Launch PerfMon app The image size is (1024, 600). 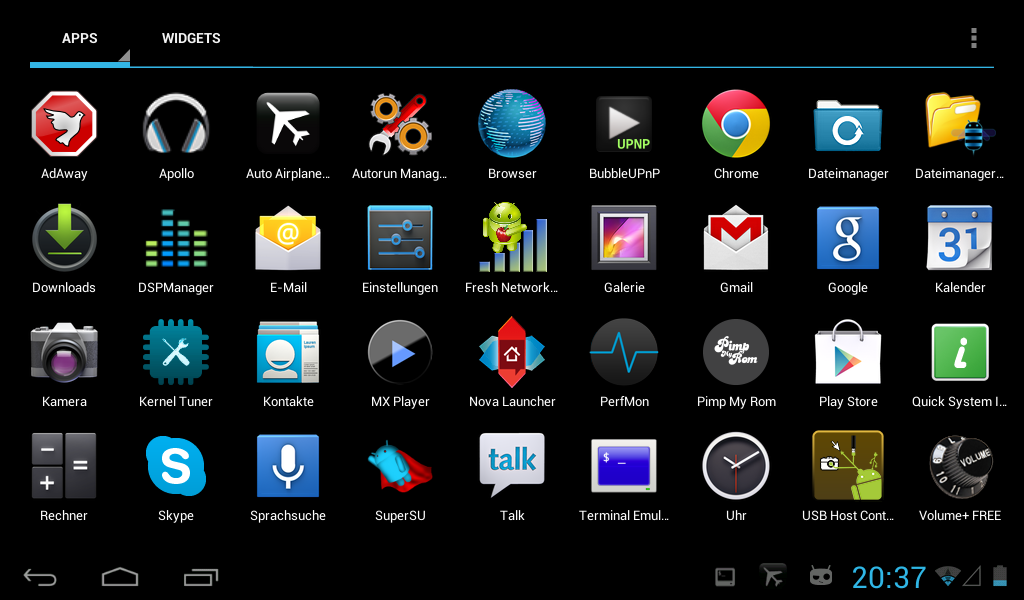624,353
